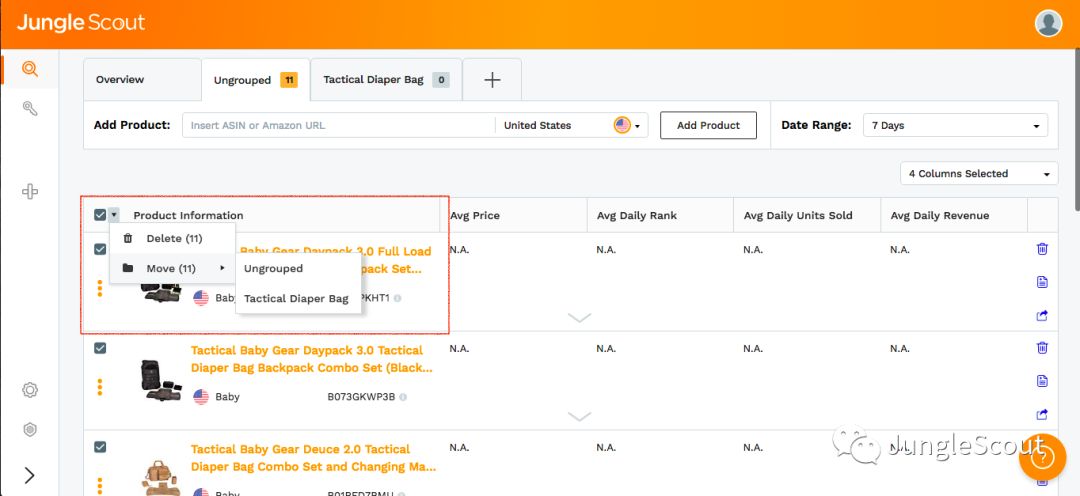The height and width of the screenshot is (496, 1080).
Task: Open the 7 Days date range dropdown
Action: coord(955,125)
